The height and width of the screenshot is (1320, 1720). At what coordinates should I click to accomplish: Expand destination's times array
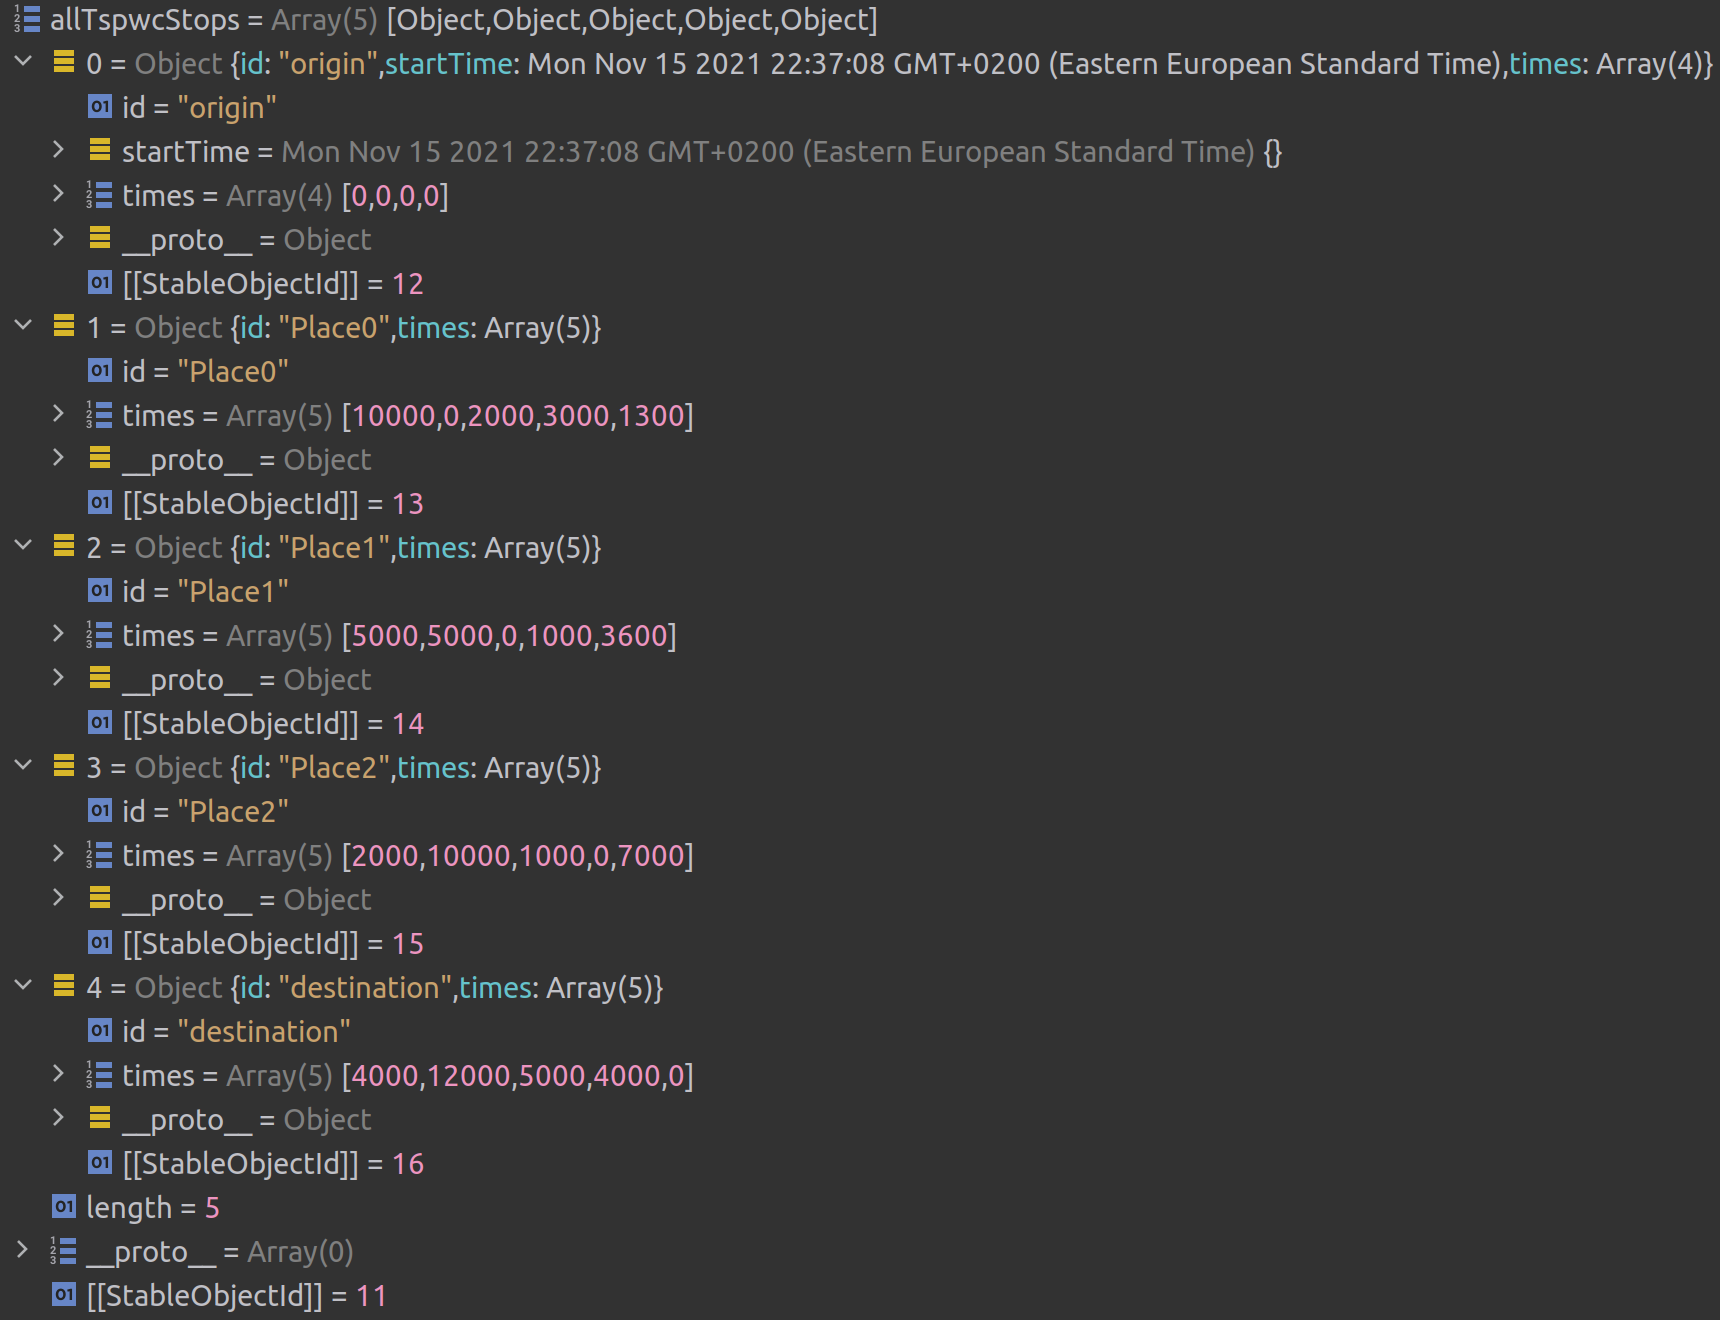tap(59, 1074)
